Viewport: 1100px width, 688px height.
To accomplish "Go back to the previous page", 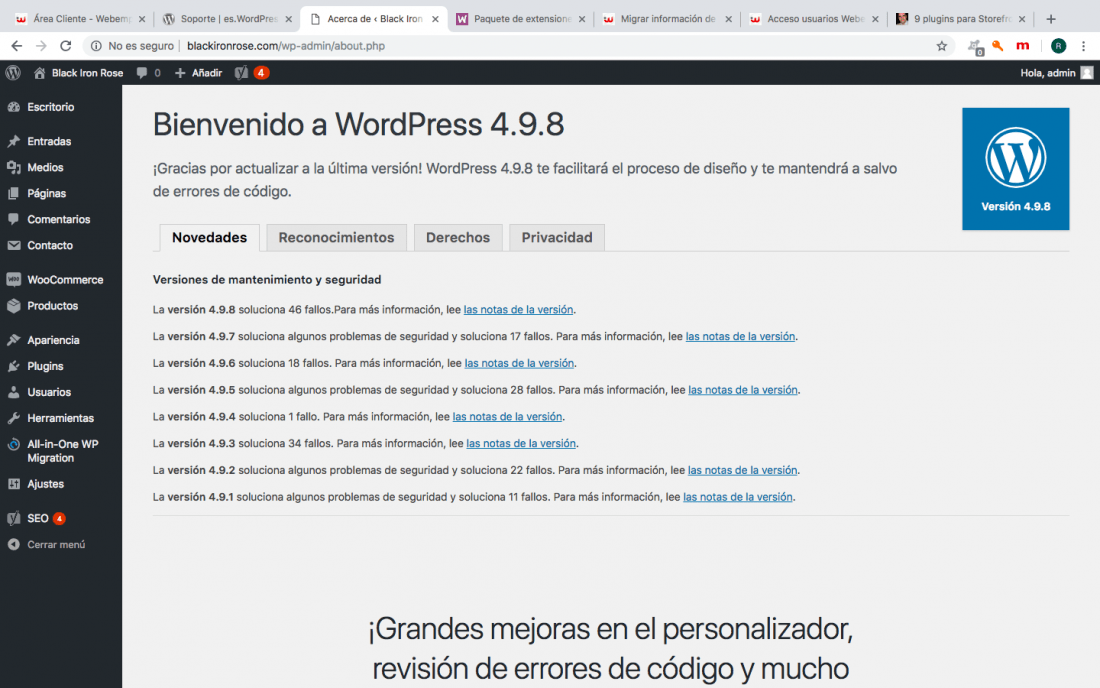I will [x=17, y=46].
